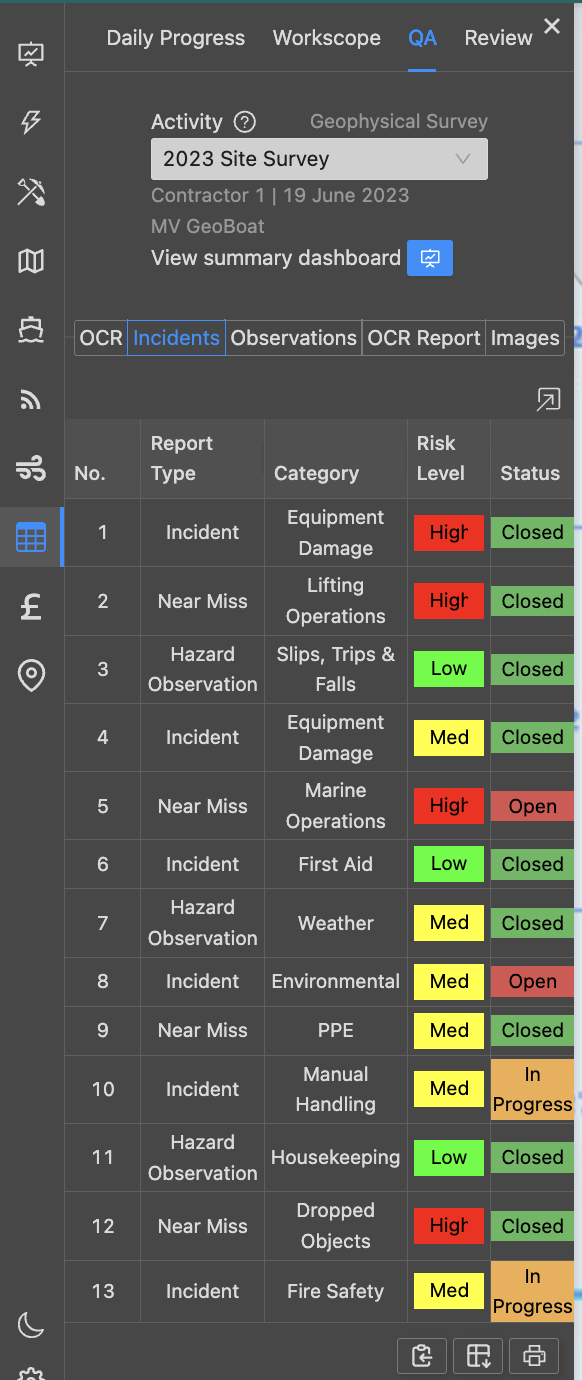
Task: Click the Activity help question mark
Action: [x=245, y=122]
